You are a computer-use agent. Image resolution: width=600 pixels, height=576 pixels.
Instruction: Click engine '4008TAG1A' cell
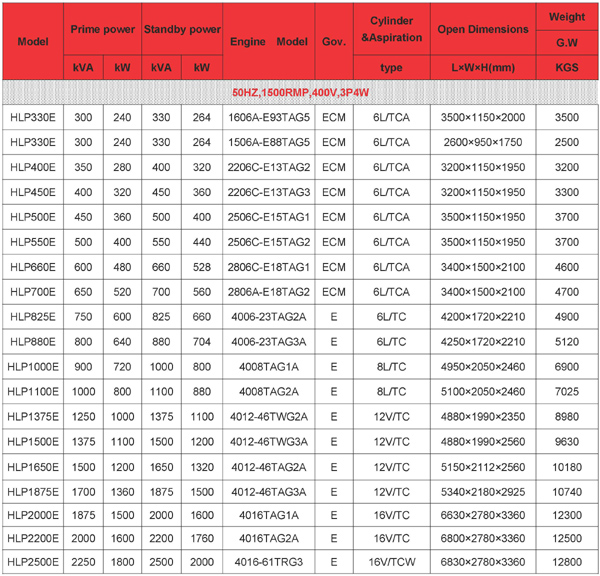click(269, 367)
